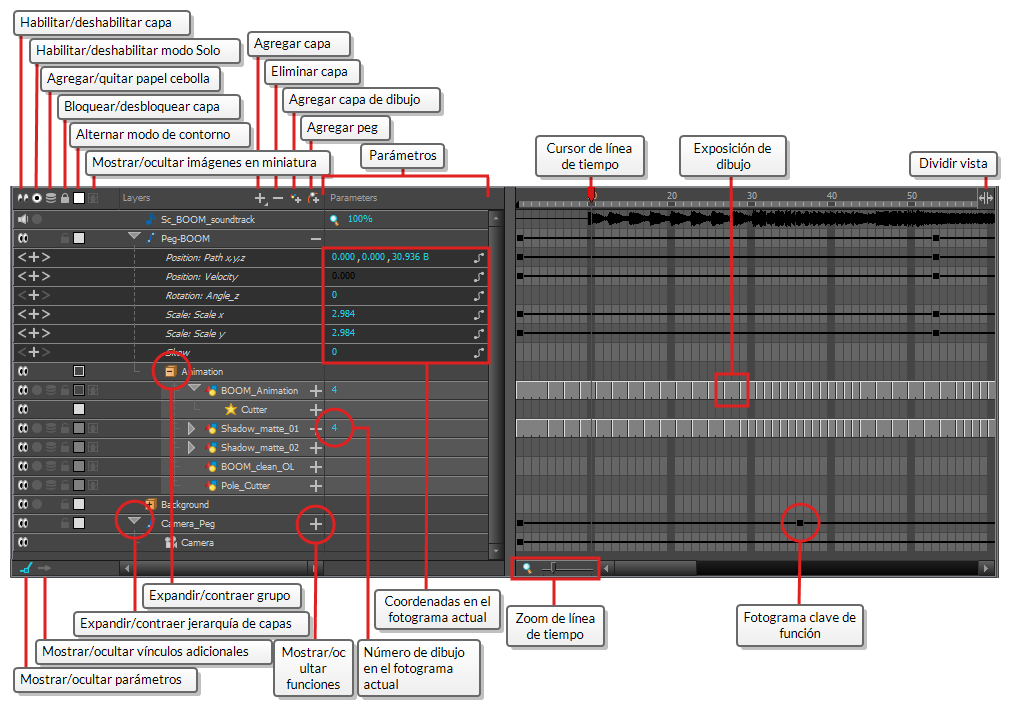Click the Add Drawing Layer icon in header
The image size is (1009, 712).
pyautogui.click(x=295, y=198)
